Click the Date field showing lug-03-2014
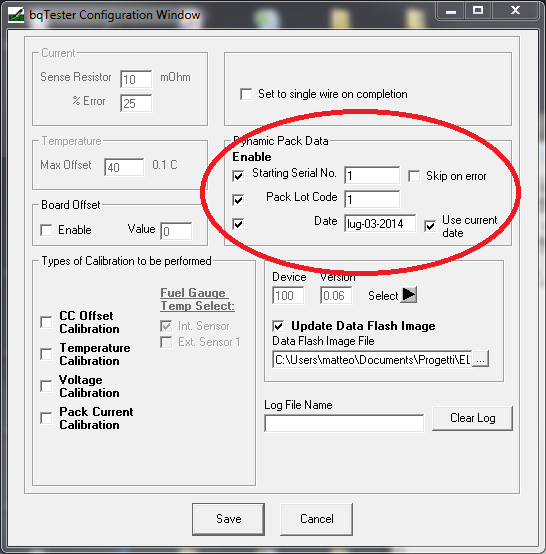 [380, 223]
